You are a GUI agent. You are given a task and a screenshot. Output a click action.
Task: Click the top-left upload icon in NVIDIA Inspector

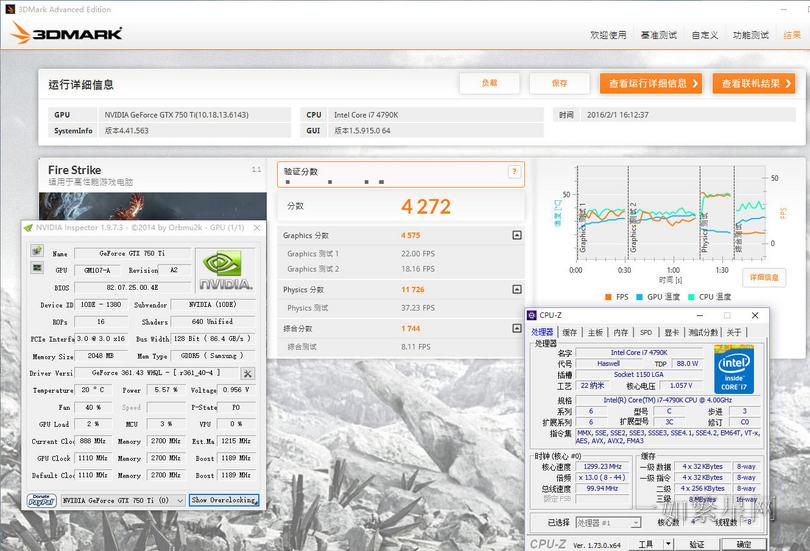click(x=37, y=250)
